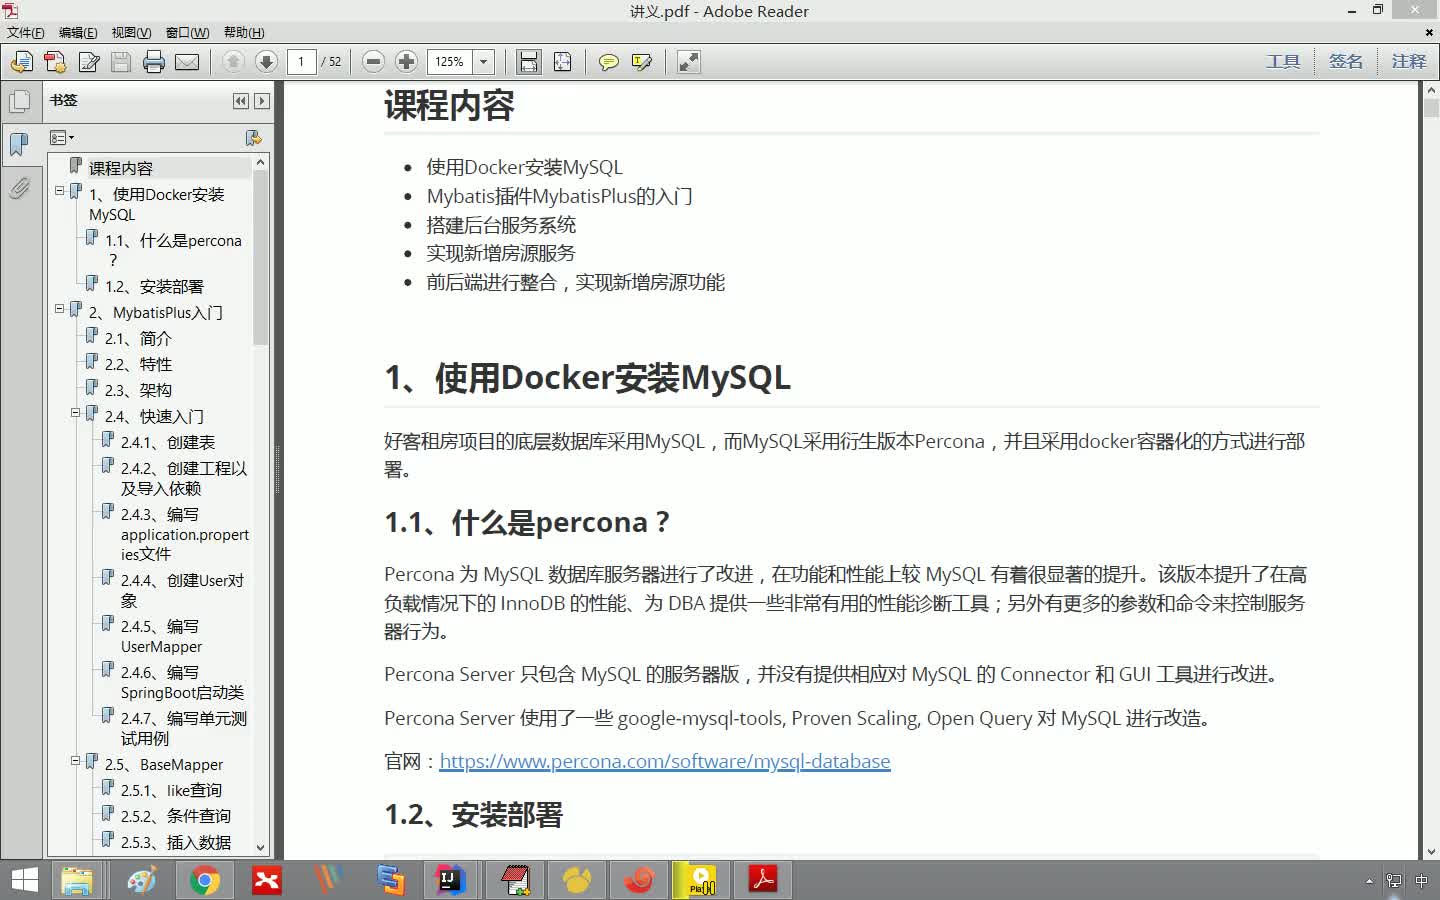Click the document vertical scrollbar thumb
1440x900 pixels.
(1431, 108)
